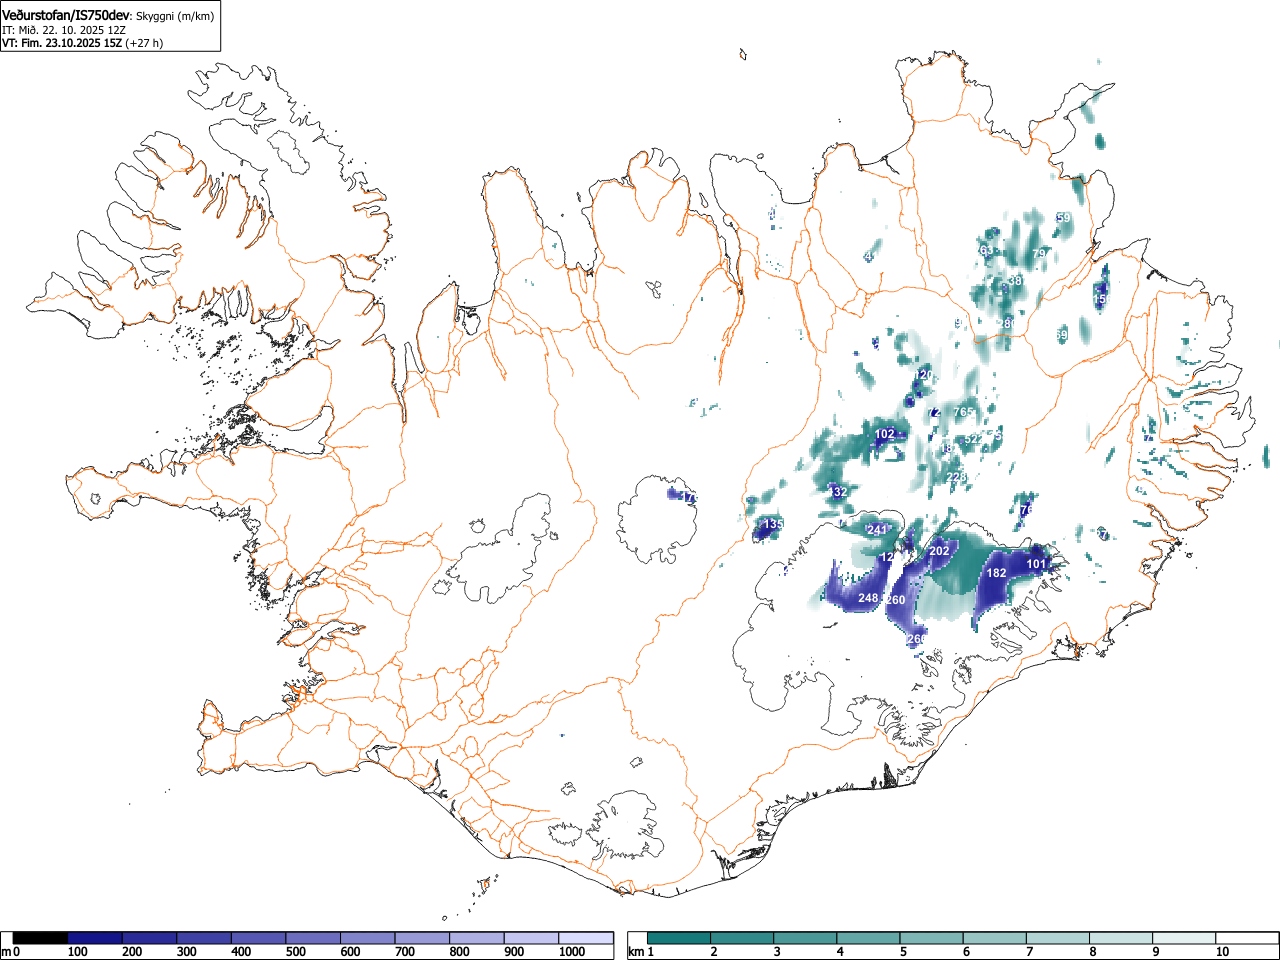Select the 5–6 km legend color swatch

point(932,938)
